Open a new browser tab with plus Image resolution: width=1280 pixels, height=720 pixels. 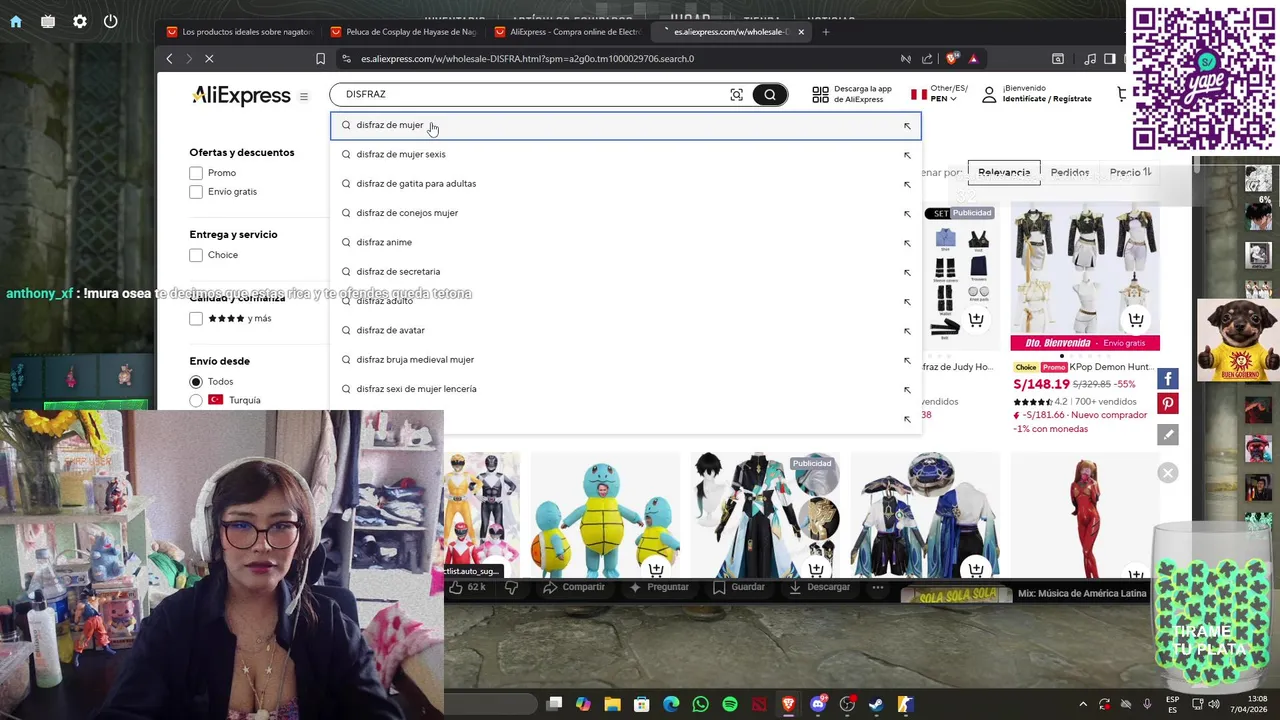pos(825,32)
